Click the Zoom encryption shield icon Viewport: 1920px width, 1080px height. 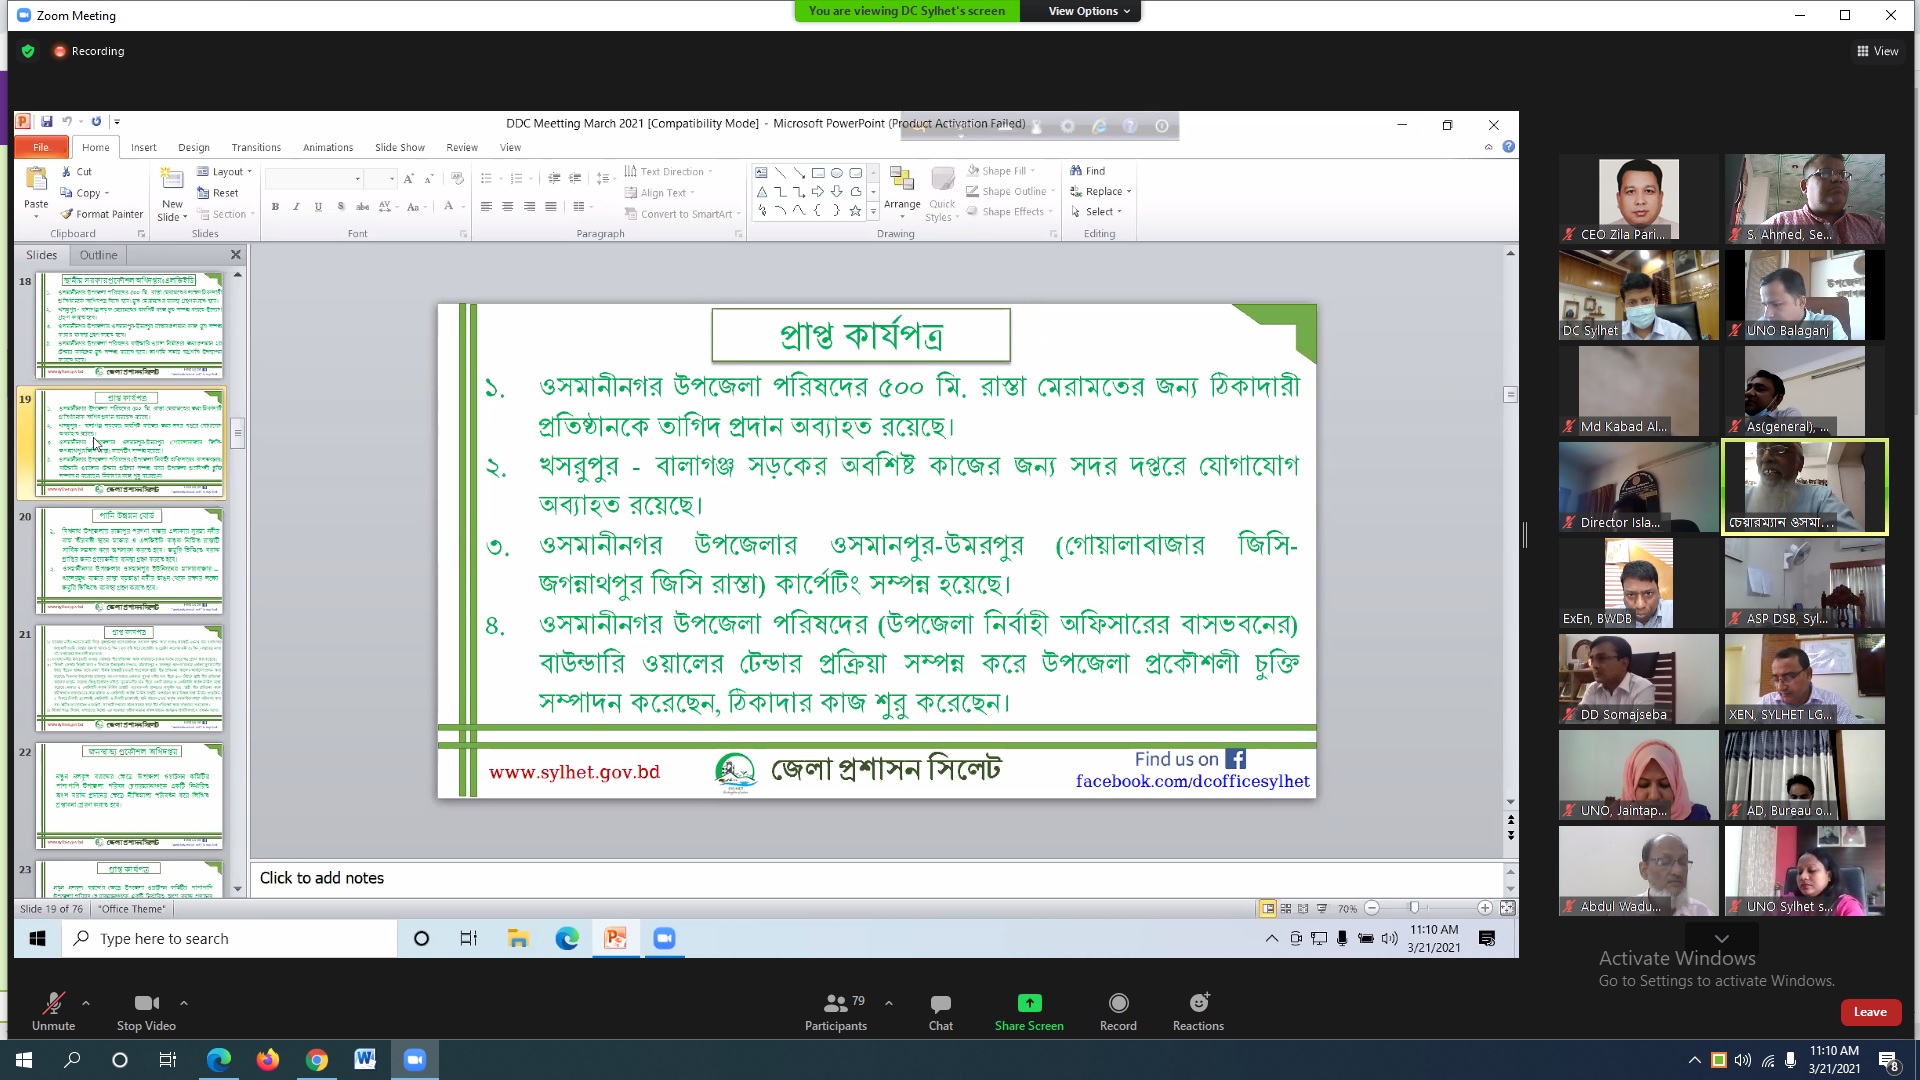tap(28, 51)
